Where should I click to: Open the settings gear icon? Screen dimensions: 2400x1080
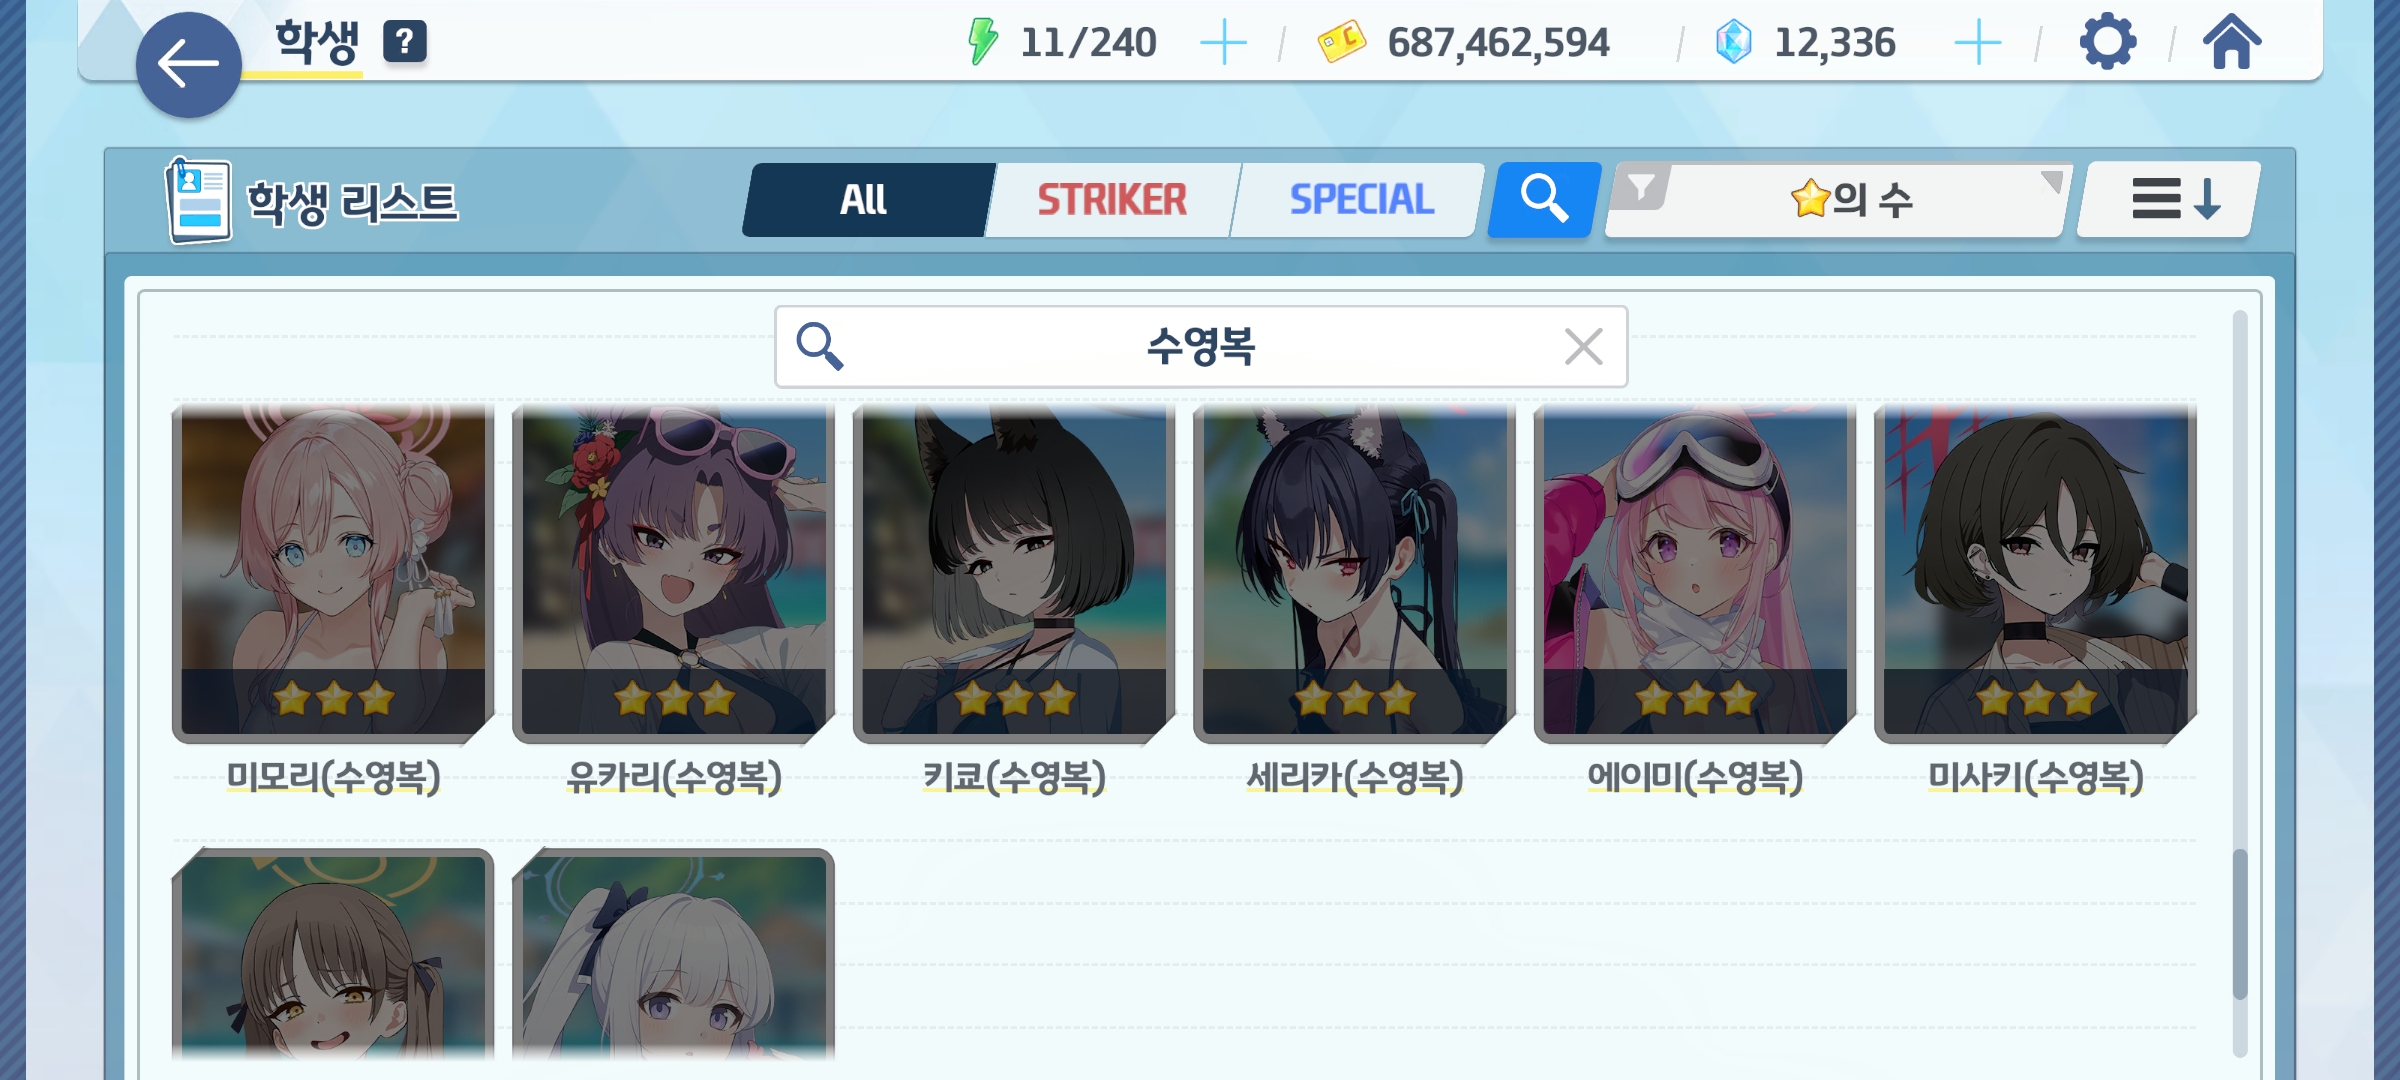point(2108,42)
